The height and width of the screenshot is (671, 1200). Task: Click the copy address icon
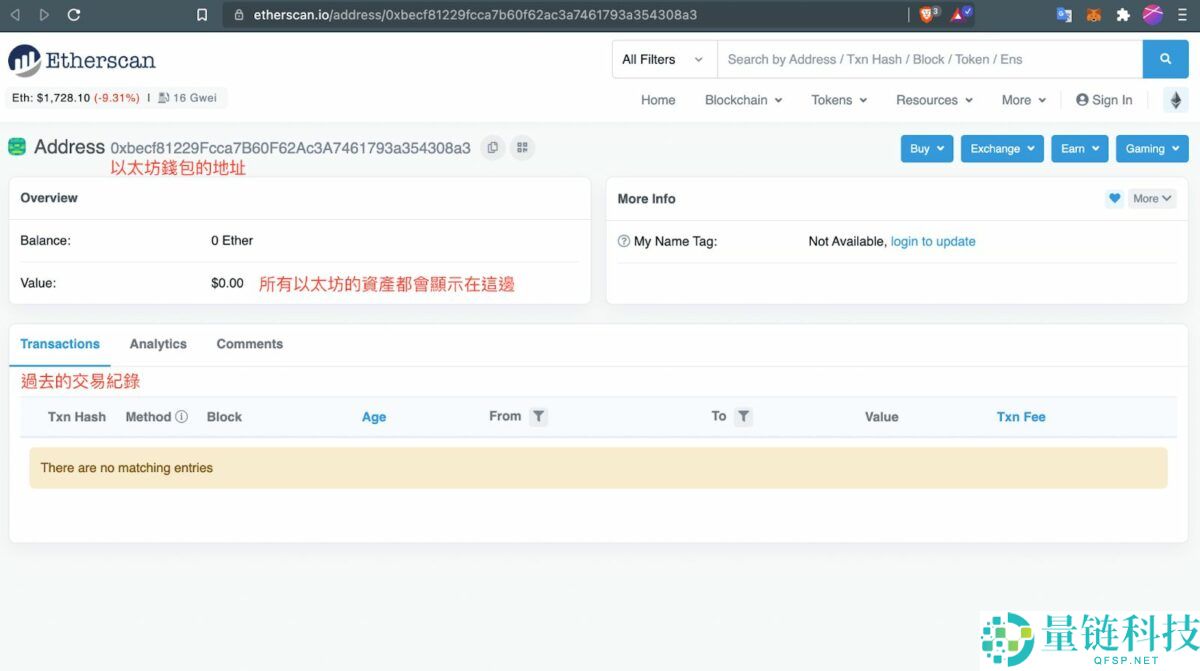492,147
